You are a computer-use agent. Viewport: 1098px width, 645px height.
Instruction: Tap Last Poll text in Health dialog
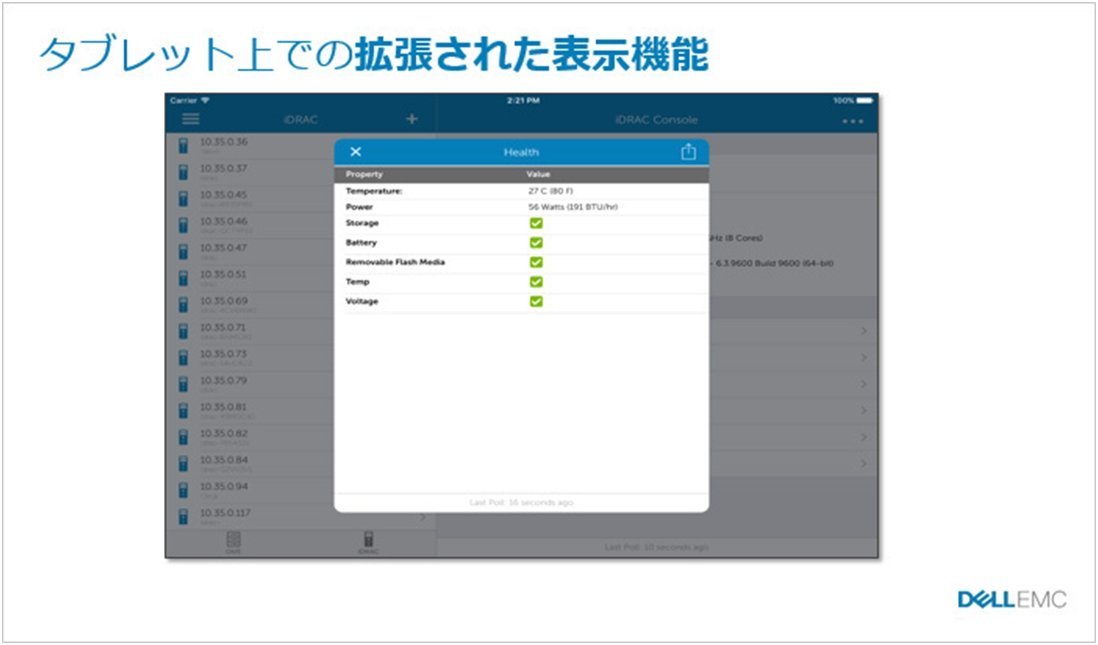(x=521, y=503)
